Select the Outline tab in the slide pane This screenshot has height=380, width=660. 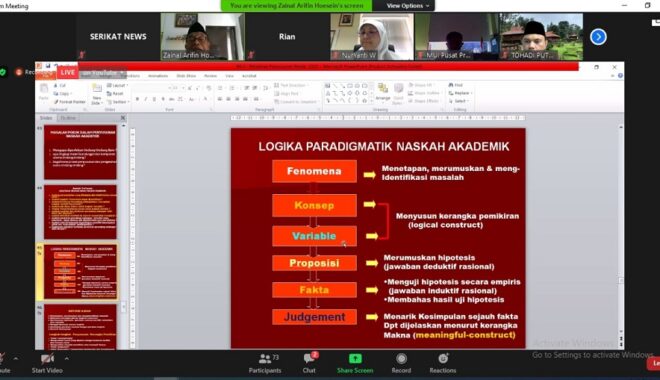pos(68,118)
